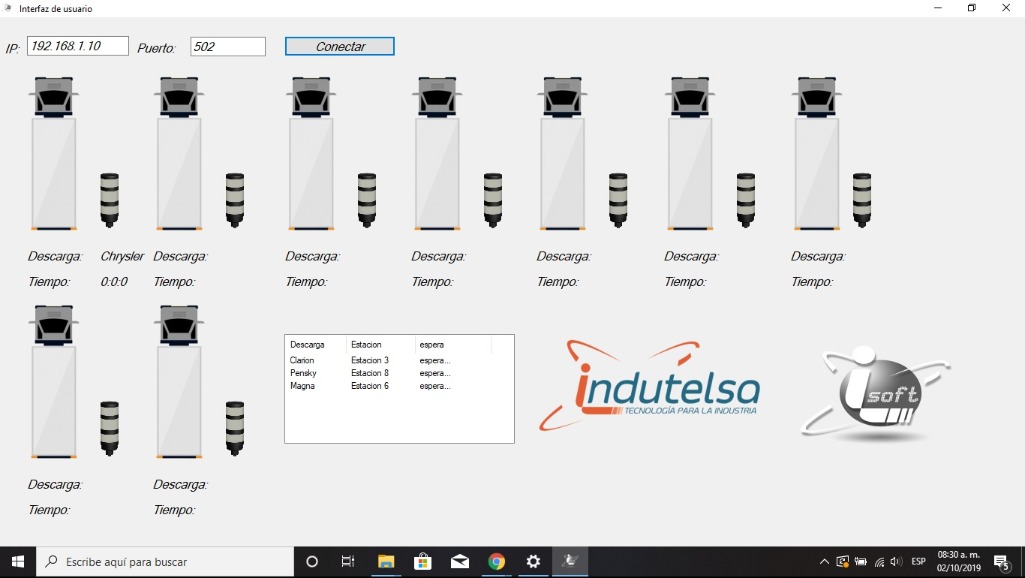Select the last truck in the top row

point(816,155)
